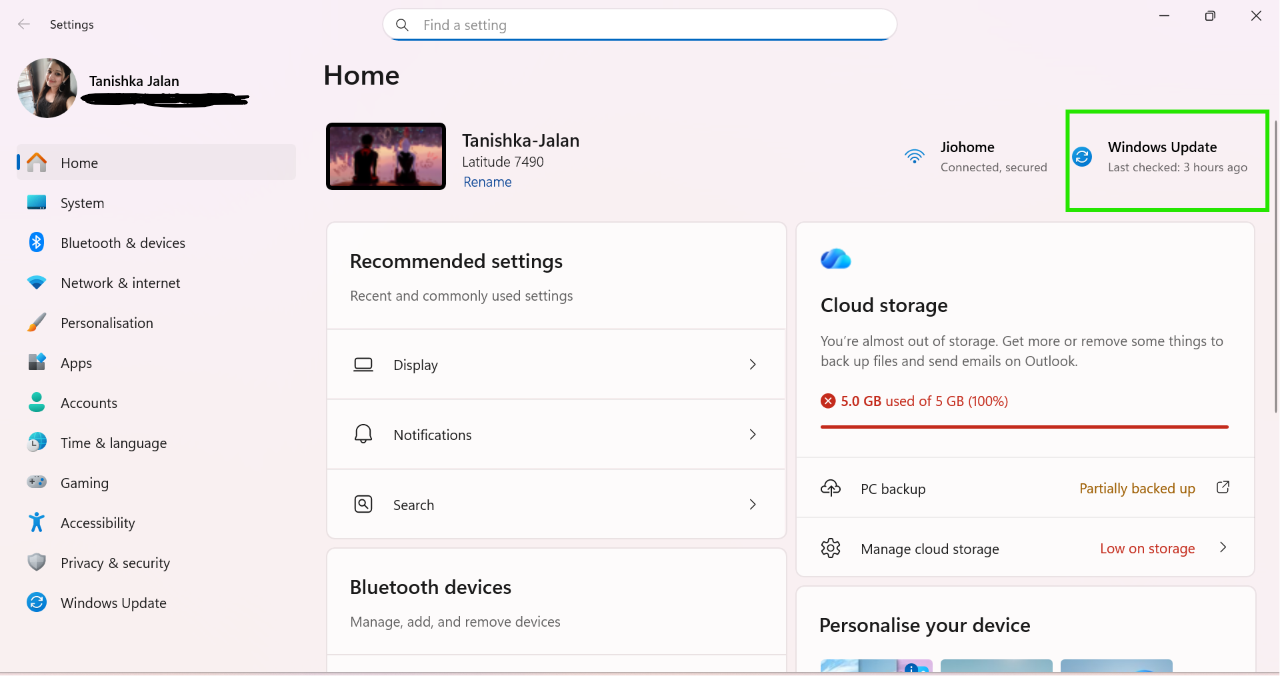Restore down the Settings window
1280x676 pixels.
pyautogui.click(x=1210, y=16)
